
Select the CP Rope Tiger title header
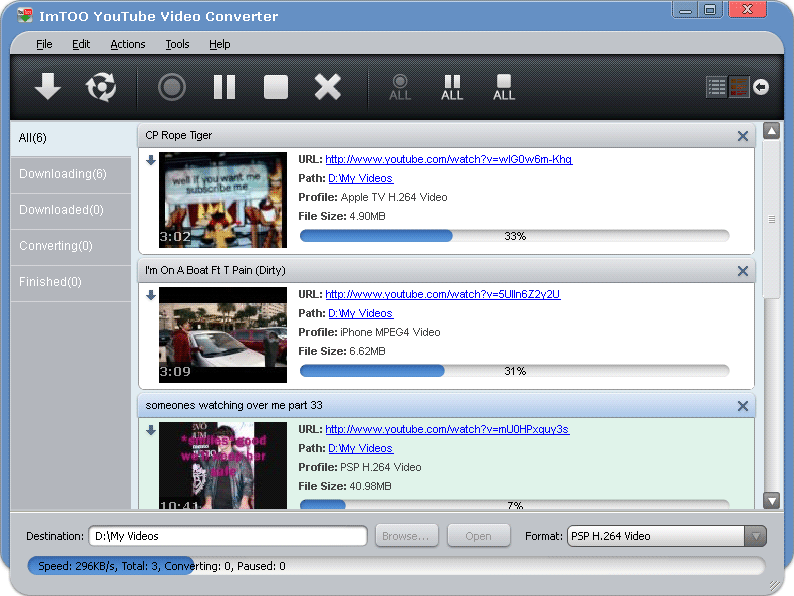pos(446,136)
